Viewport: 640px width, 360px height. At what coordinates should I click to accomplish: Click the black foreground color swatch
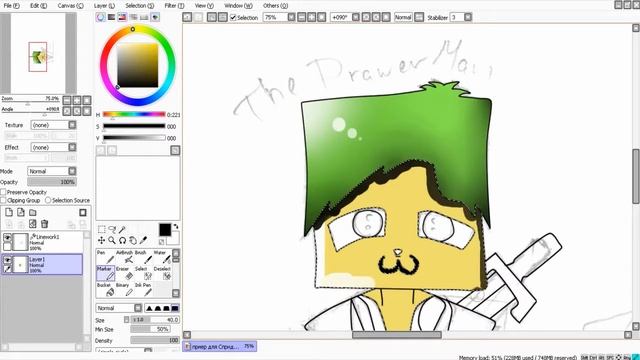(x=164, y=229)
